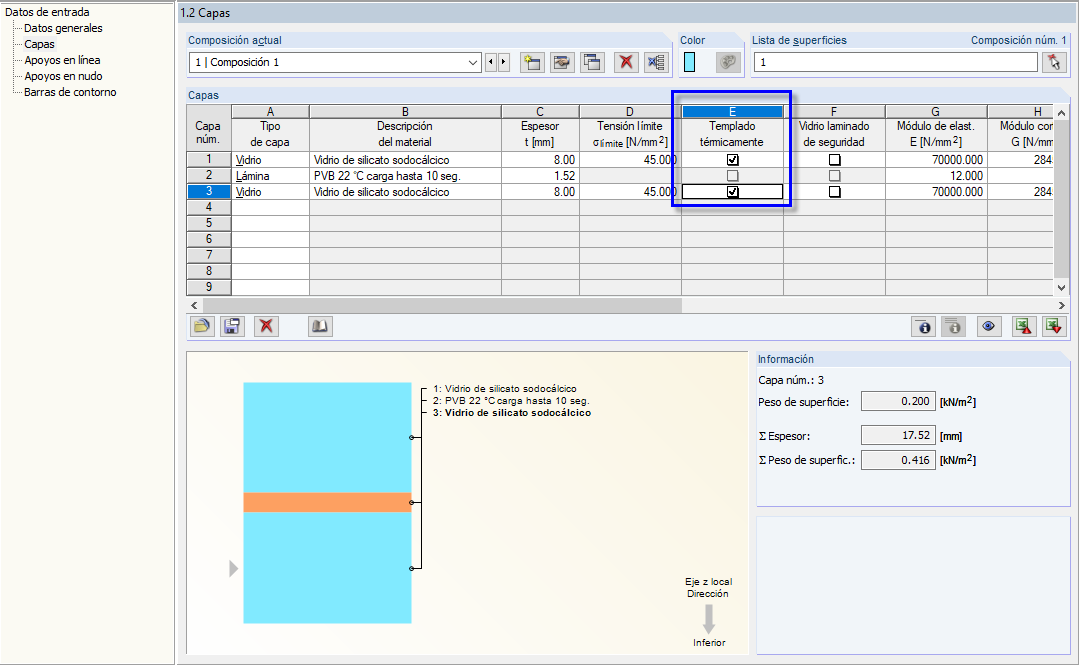Click the delete-all-compositions list icon

(x=656, y=63)
